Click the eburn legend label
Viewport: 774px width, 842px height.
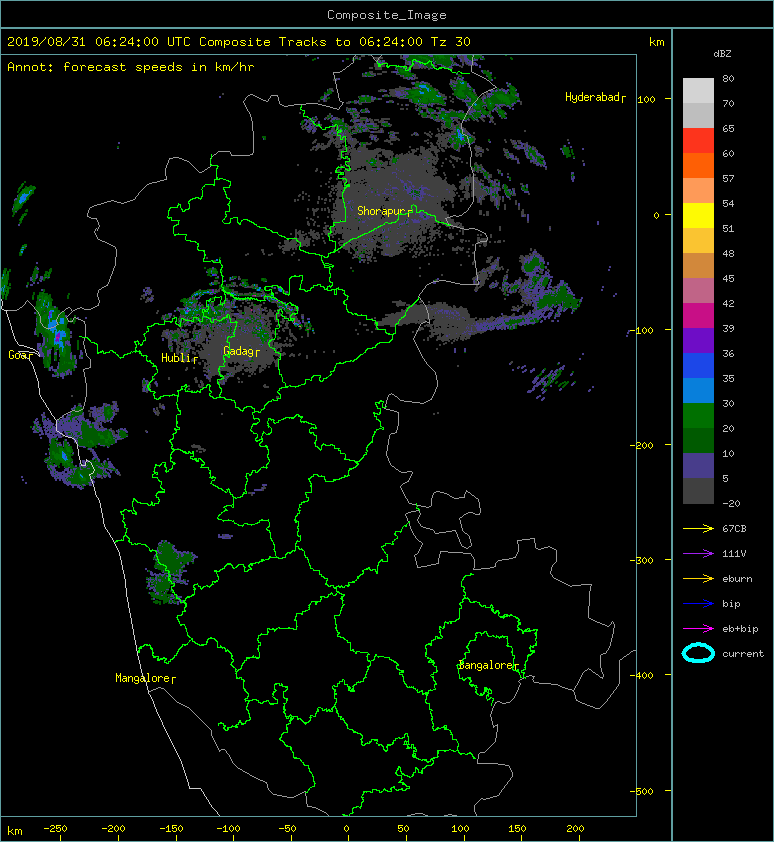[x=737, y=578]
